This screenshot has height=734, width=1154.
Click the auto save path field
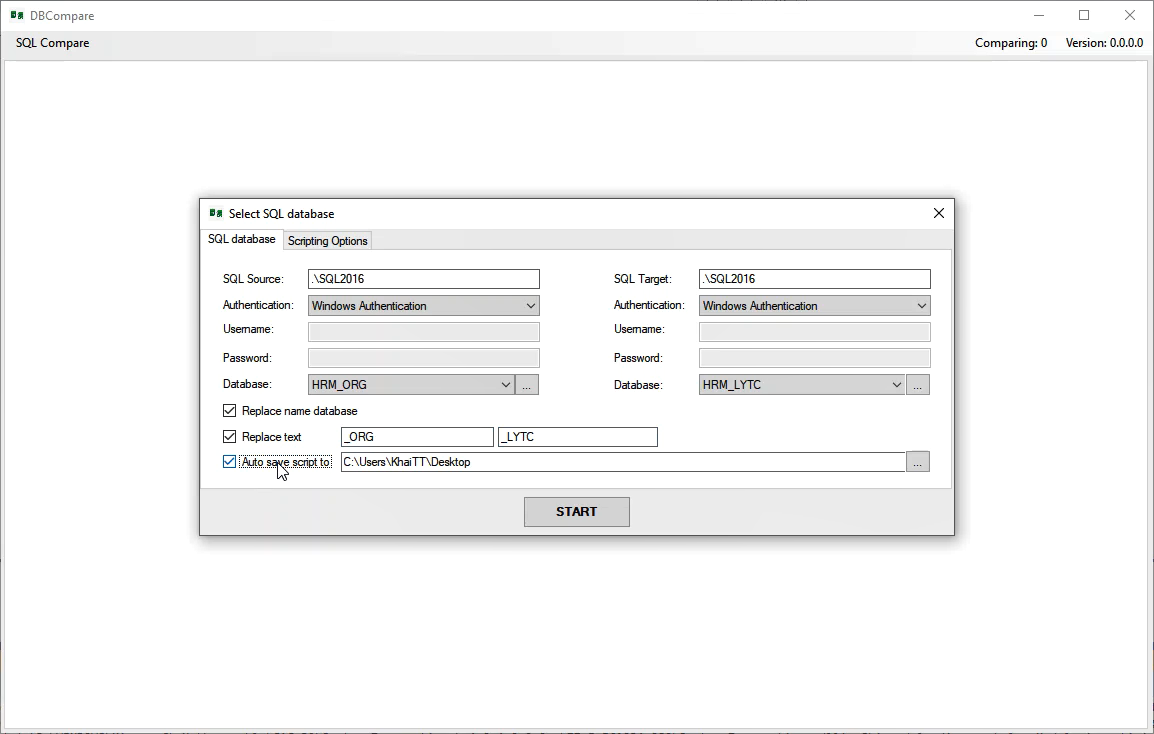point(623,462)
